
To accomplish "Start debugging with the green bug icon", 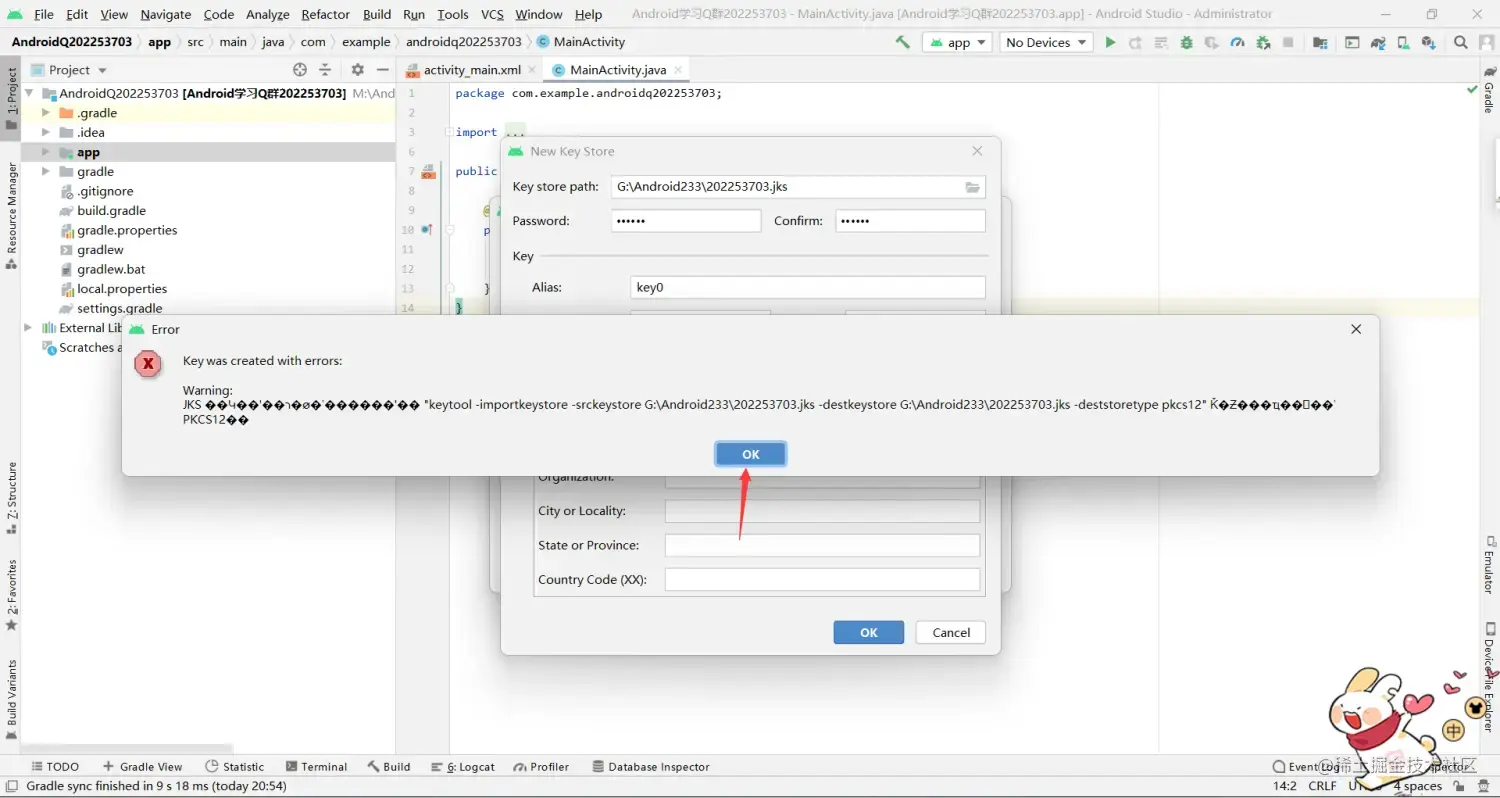I will click(1187, 42).
